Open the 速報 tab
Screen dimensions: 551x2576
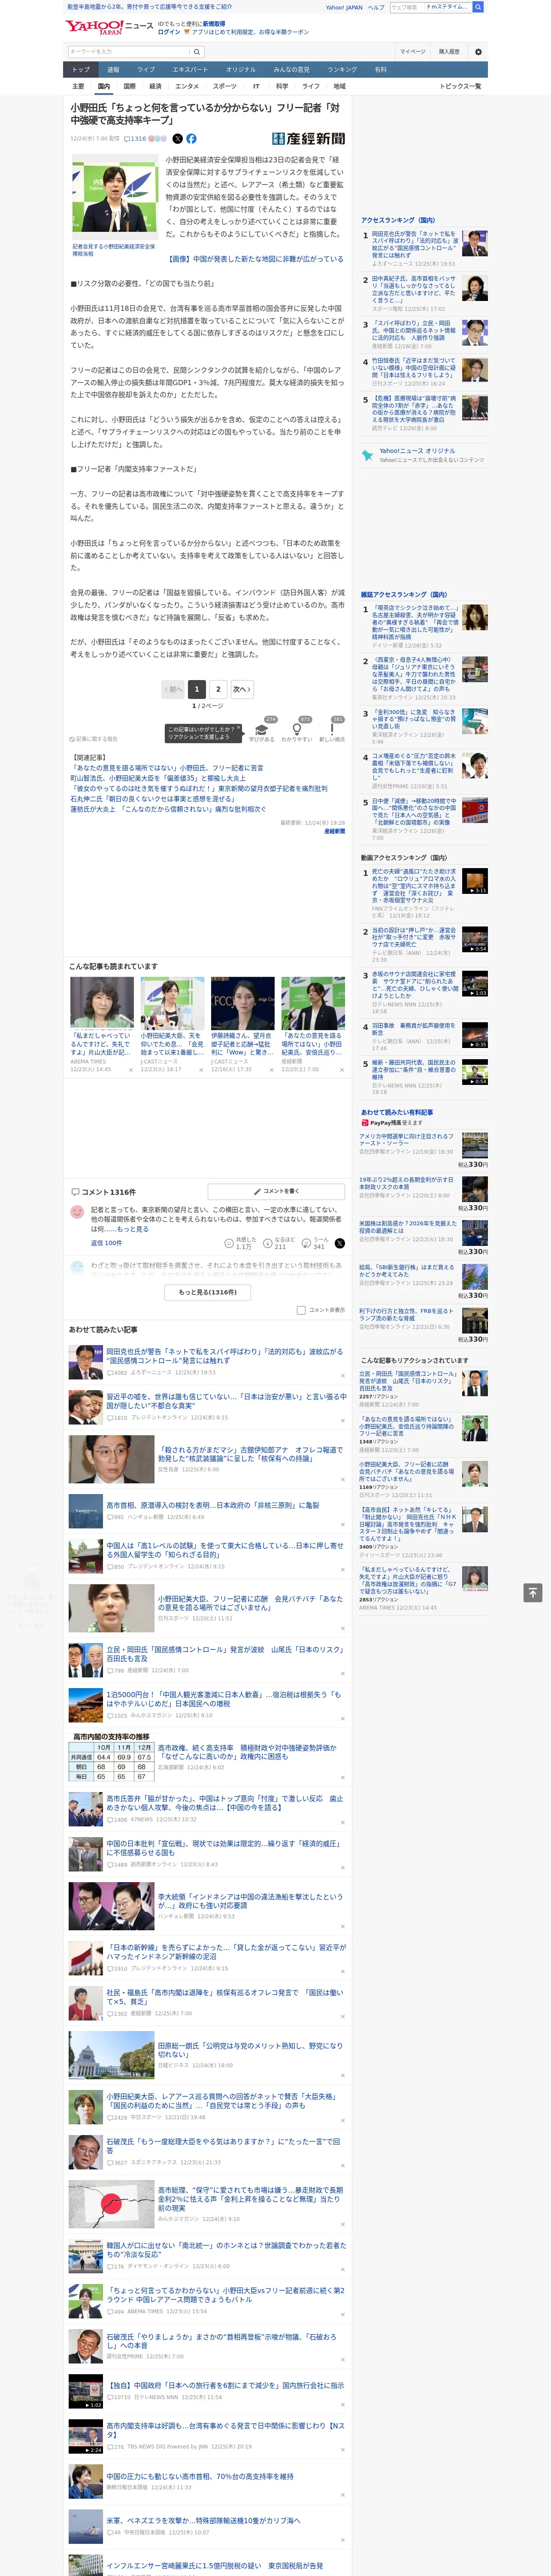pos(113,69)
